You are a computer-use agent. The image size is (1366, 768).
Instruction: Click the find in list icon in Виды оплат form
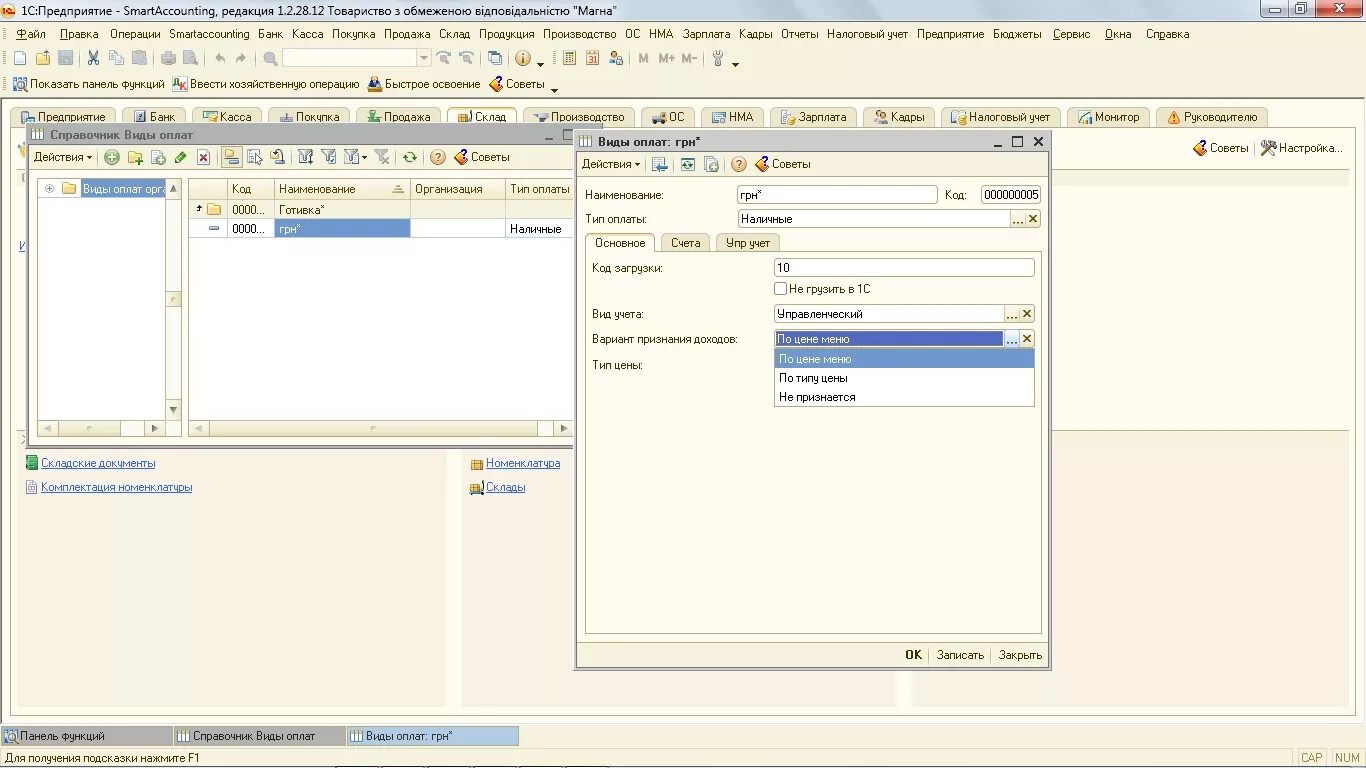(x=661, y=164)
